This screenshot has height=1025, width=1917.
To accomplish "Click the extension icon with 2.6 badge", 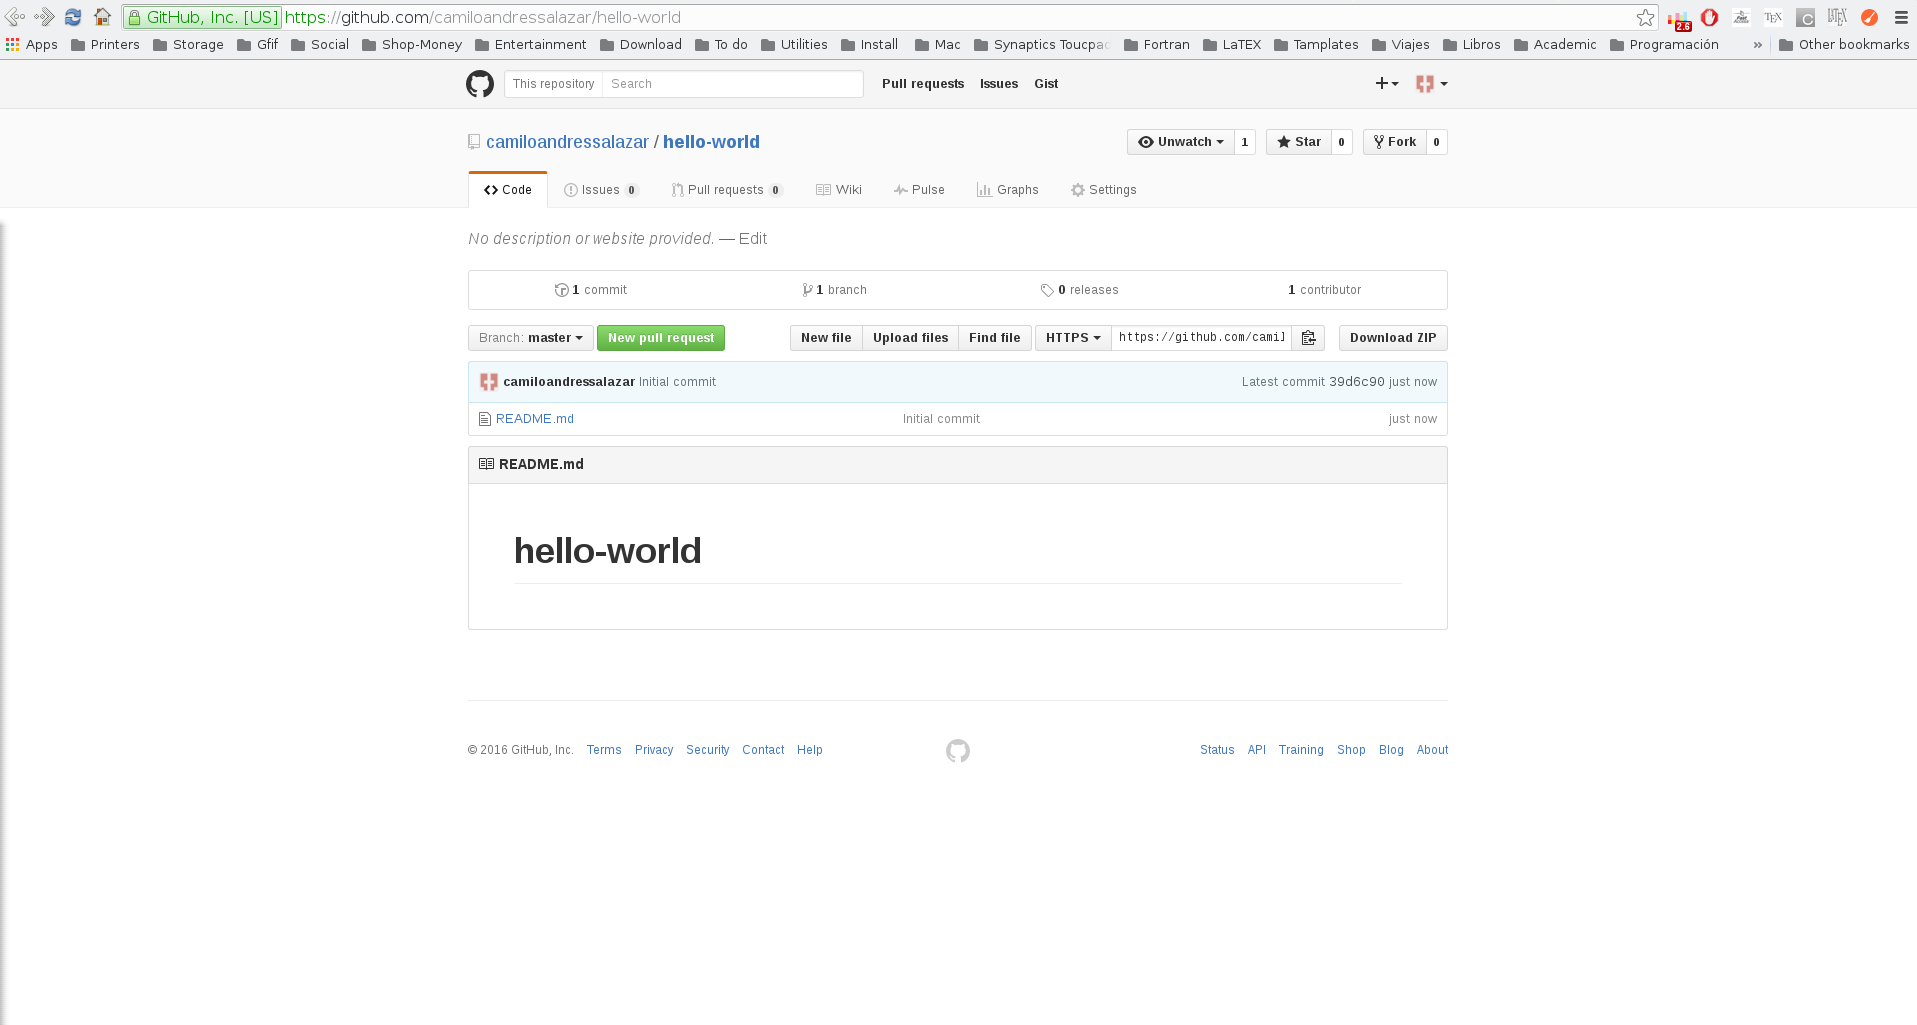I will (1678, 18).
